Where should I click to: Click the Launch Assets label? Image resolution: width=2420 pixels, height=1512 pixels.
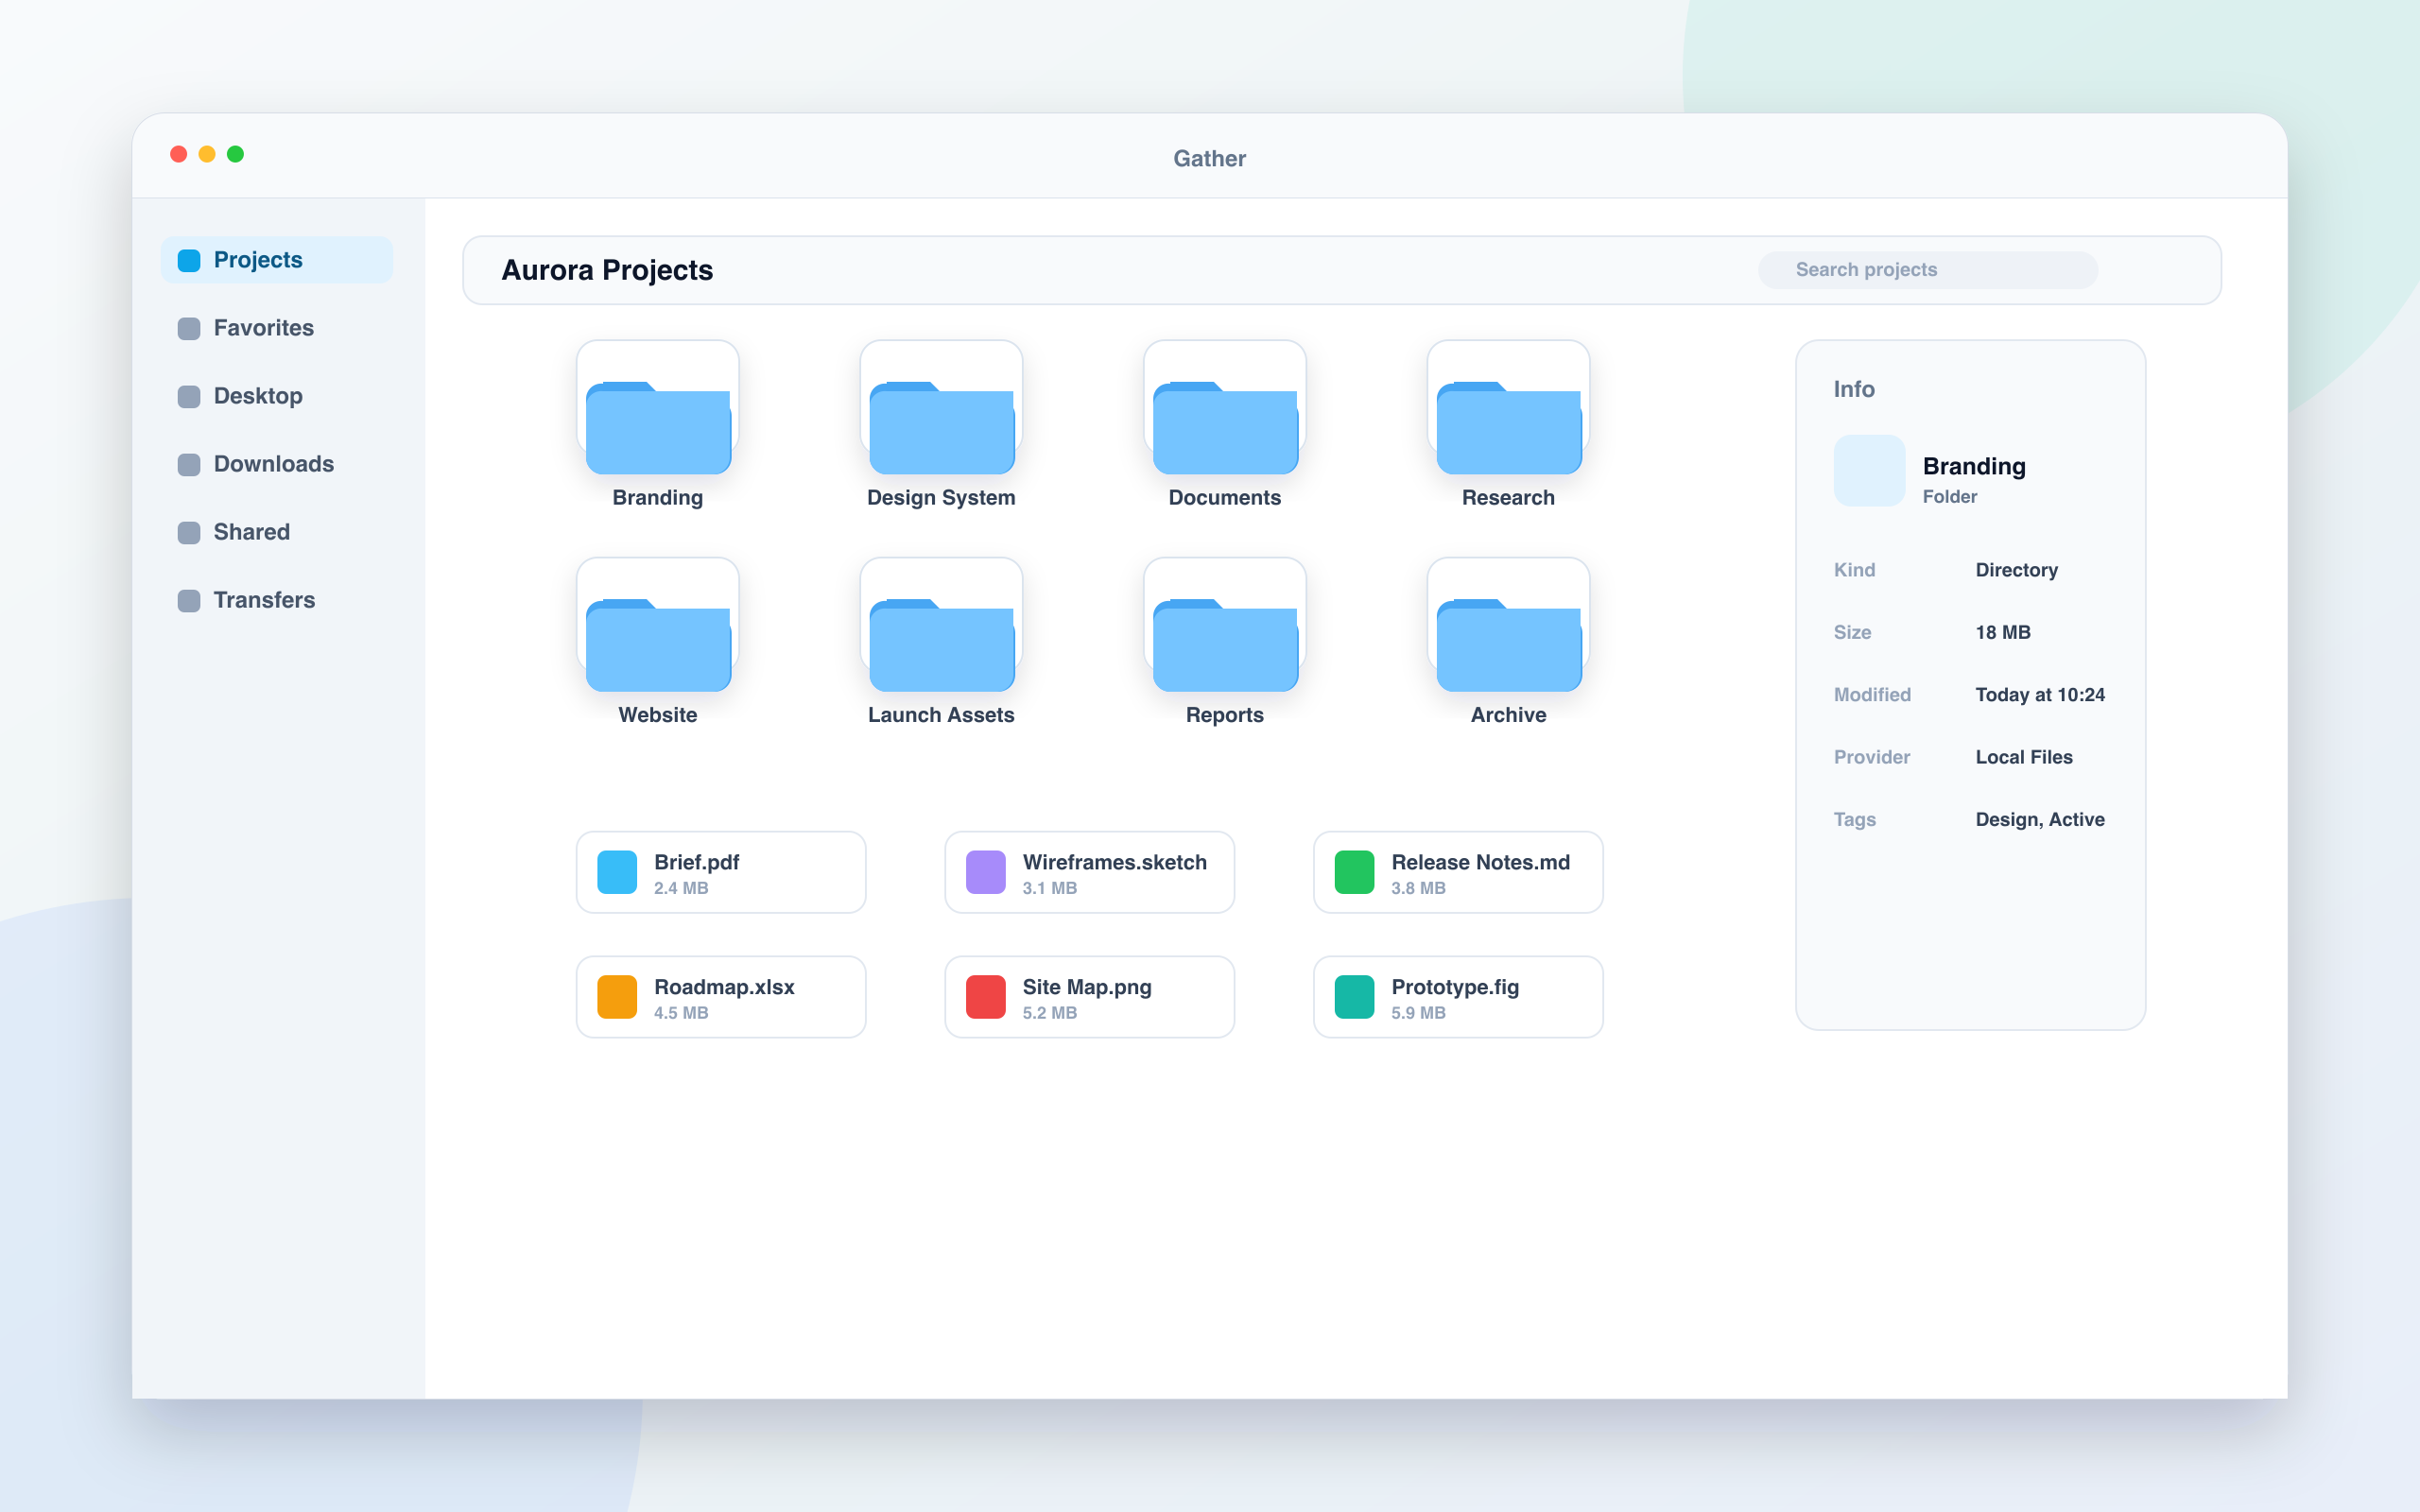tap(941, 714)
